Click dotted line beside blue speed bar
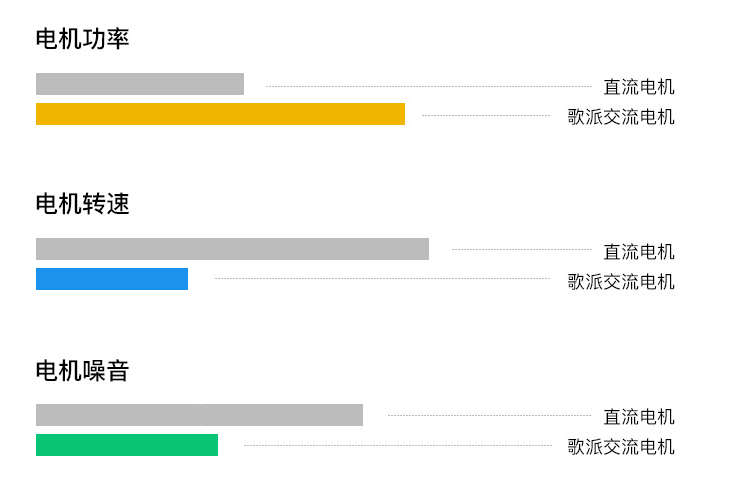 (x=382, y=278)
